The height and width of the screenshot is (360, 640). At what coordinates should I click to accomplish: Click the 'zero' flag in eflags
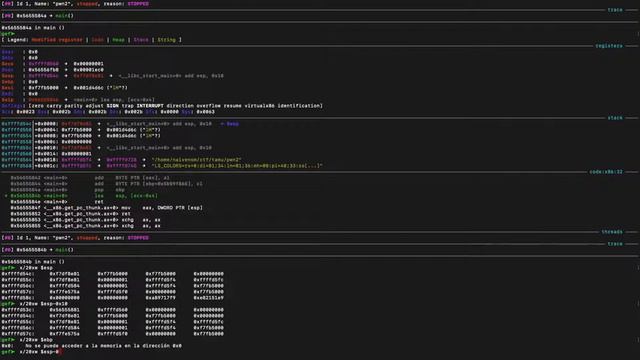[x=38, y=106]
